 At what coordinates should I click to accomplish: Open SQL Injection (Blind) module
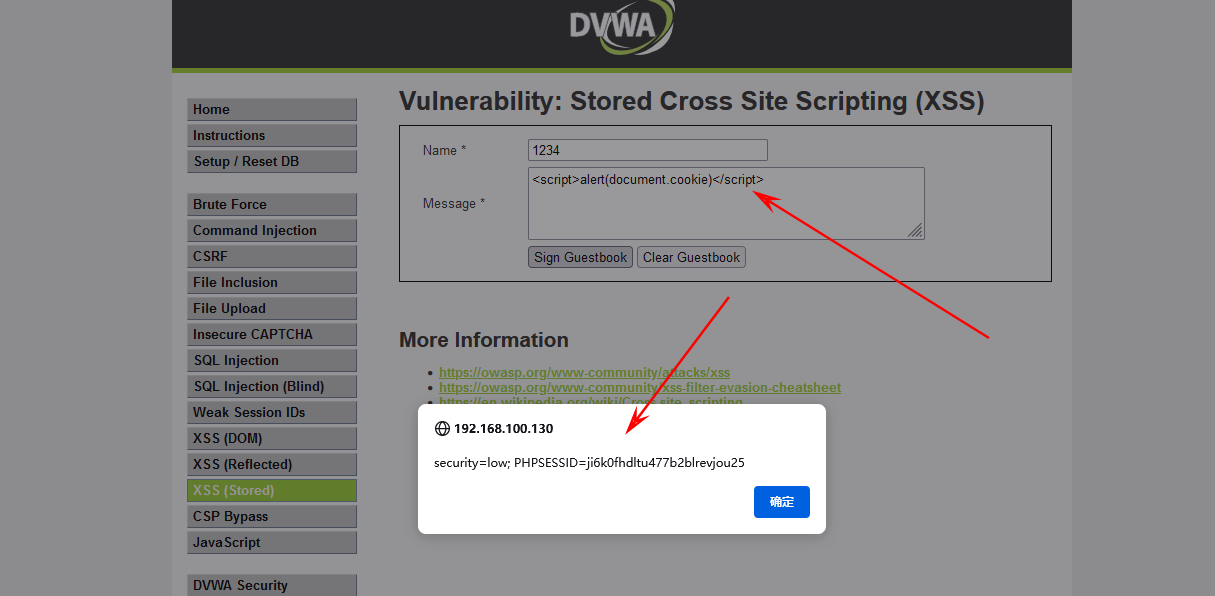(x=272, y=387)
